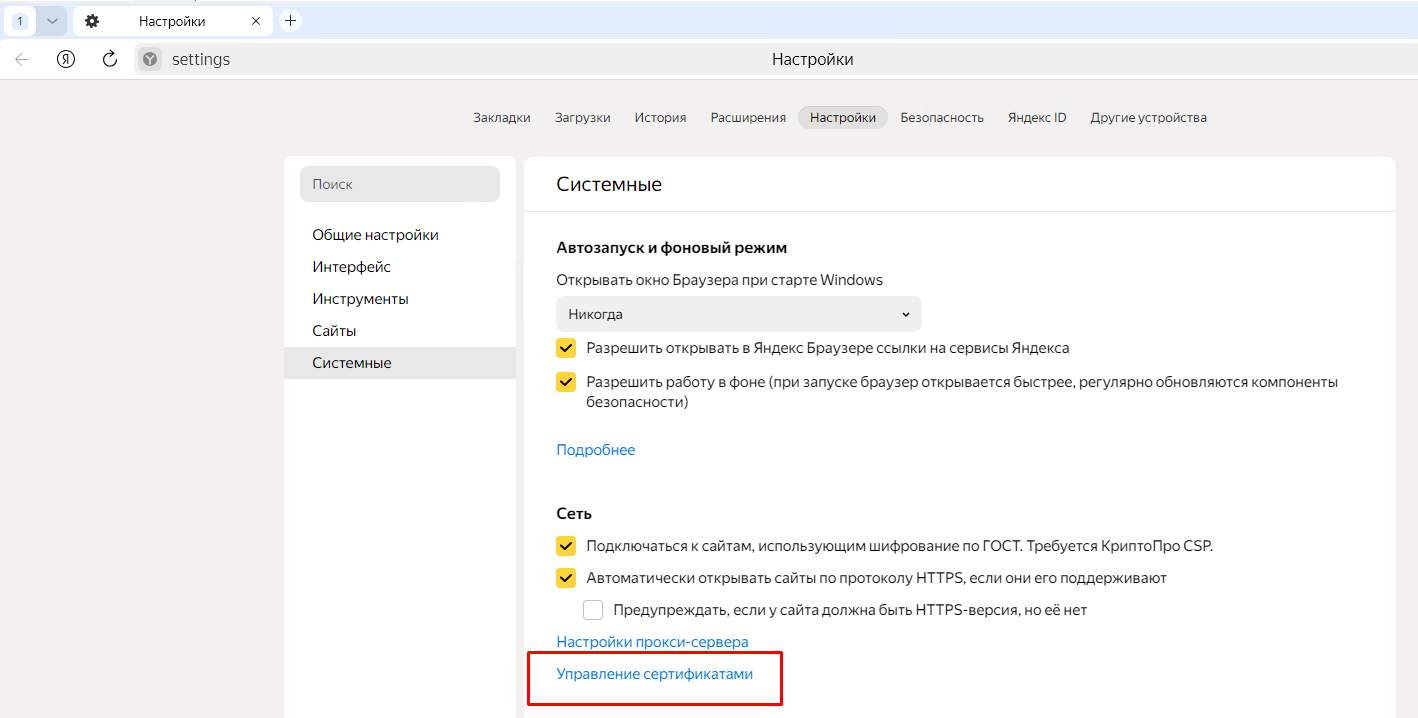1418x718 pixels.
Task: Open a new tab with the plus icon
Action: pos(290,20)
